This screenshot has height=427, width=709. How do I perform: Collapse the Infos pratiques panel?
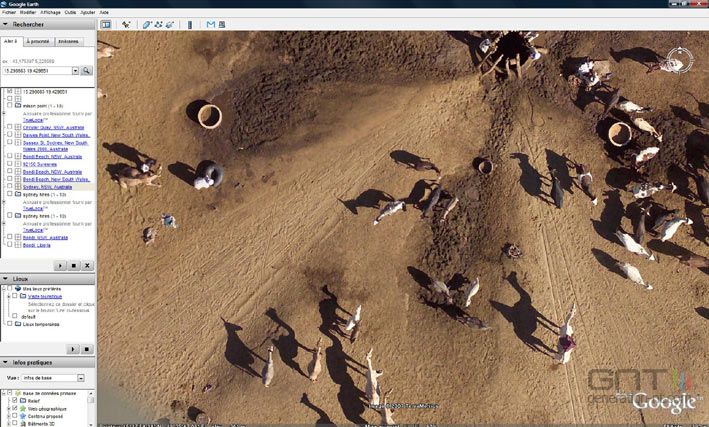click(5, 363)
